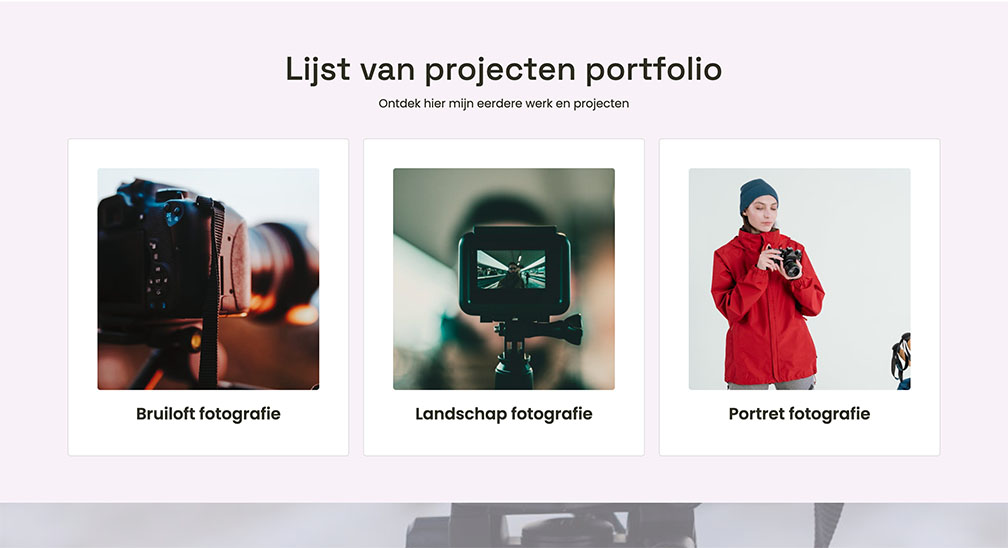1008x548 pixels.
Task: Click the word 'portfolio' in the heading
Action: click(654, 69)
